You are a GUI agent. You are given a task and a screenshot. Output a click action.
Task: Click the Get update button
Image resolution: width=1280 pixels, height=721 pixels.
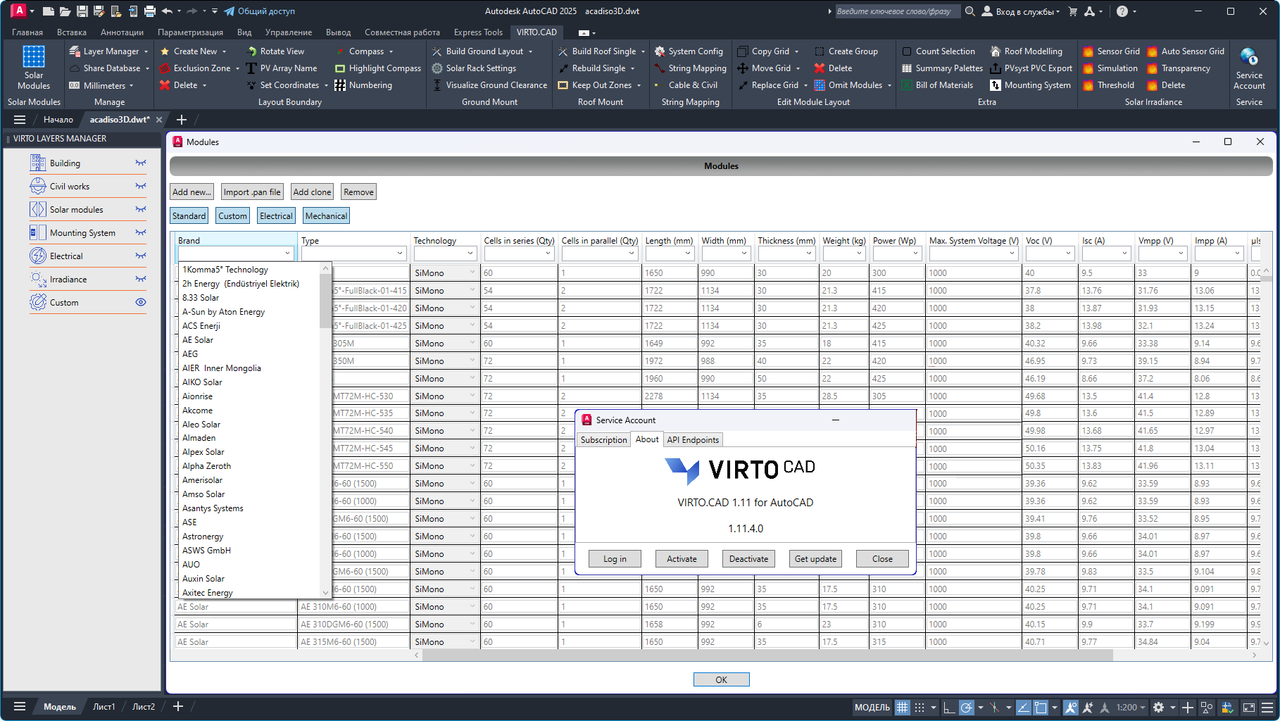click(x=816, y=559)
